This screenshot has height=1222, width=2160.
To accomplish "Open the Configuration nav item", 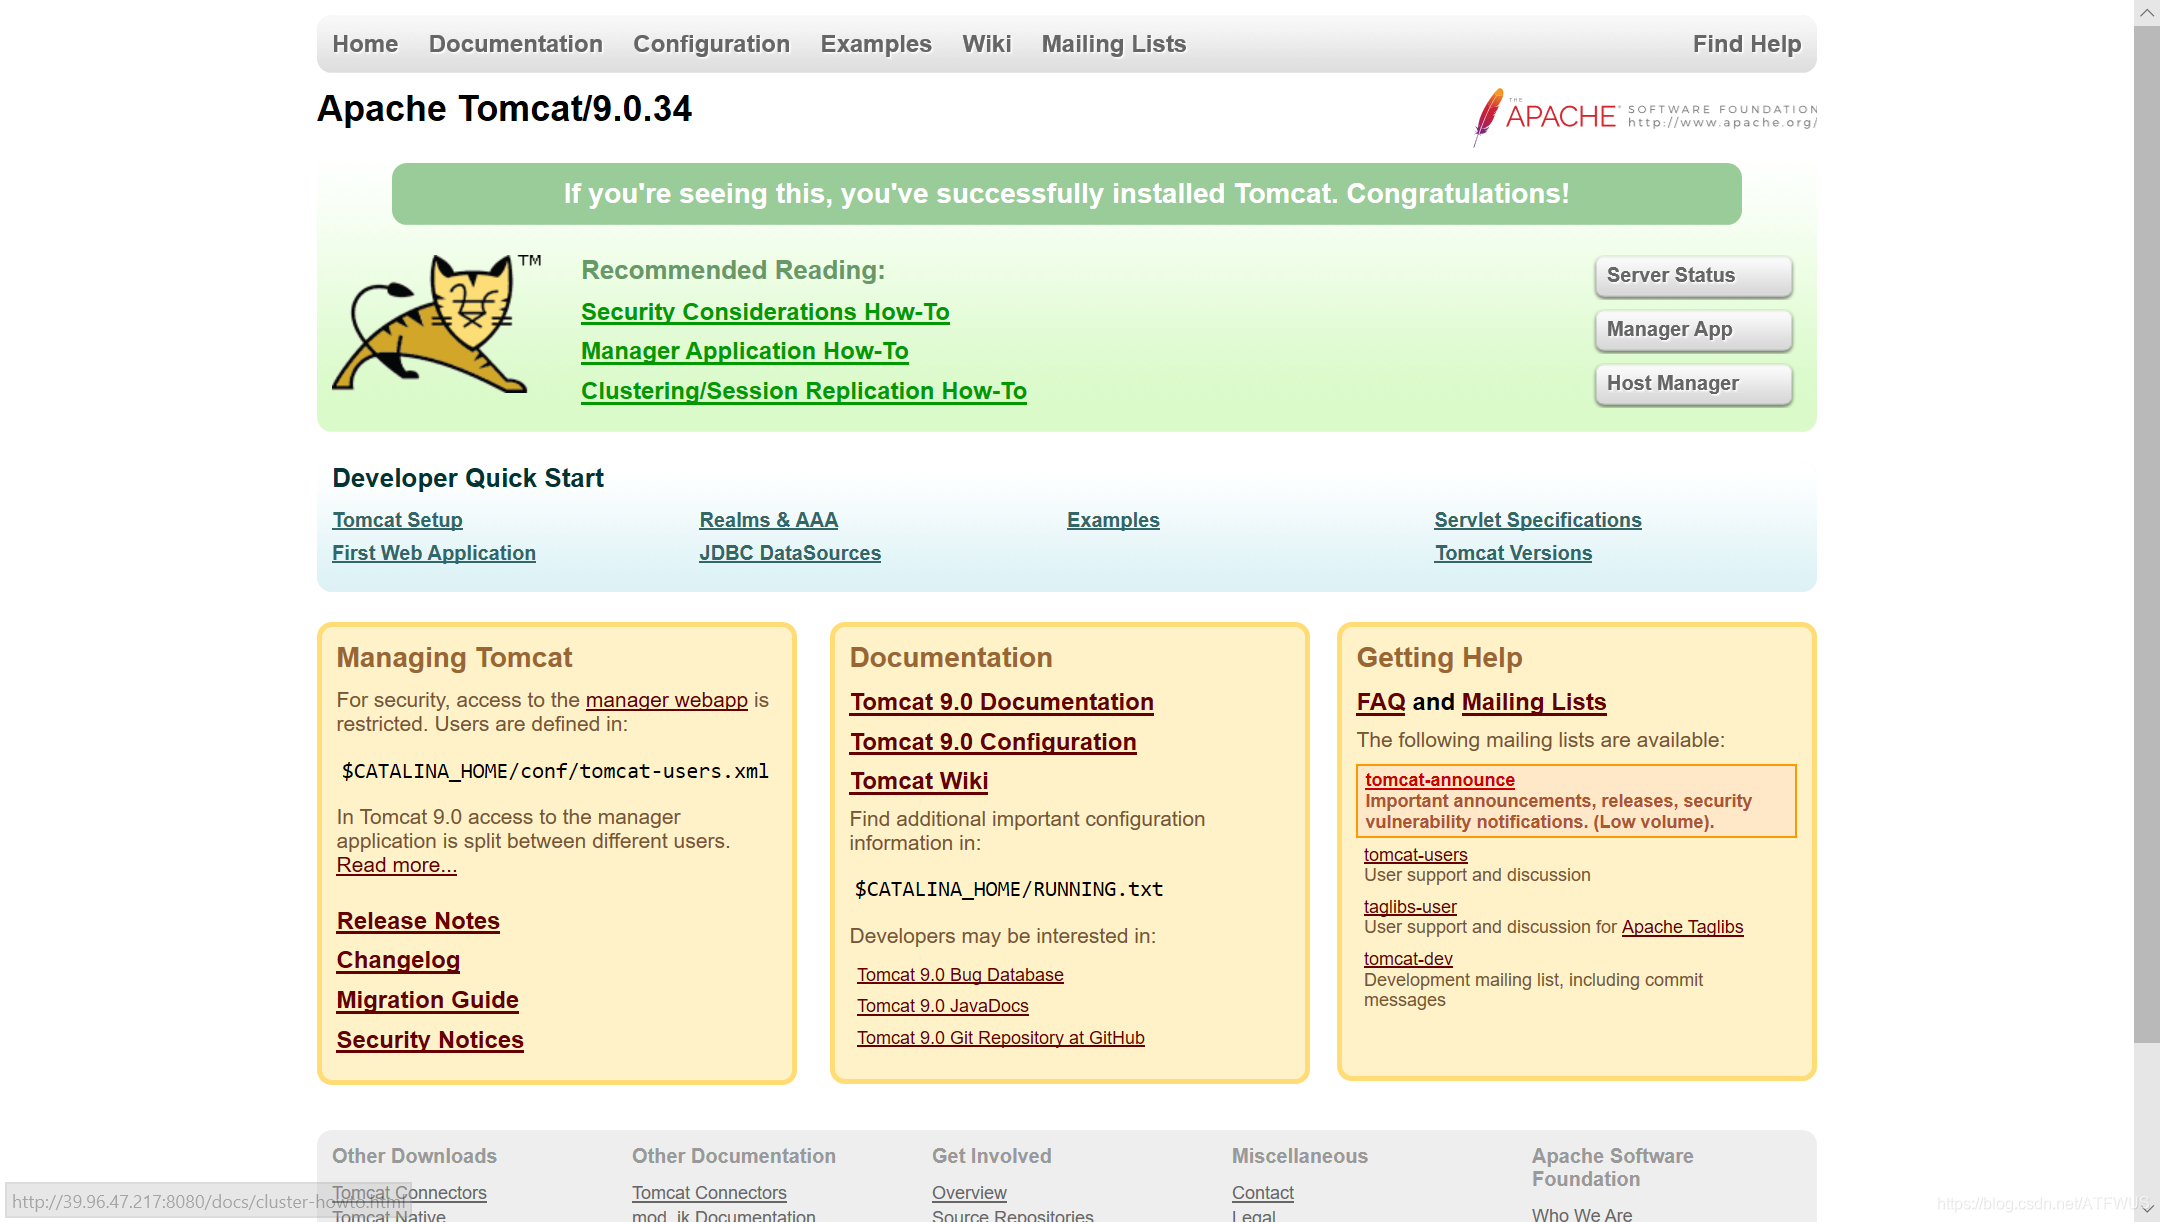I will [711, 44].
